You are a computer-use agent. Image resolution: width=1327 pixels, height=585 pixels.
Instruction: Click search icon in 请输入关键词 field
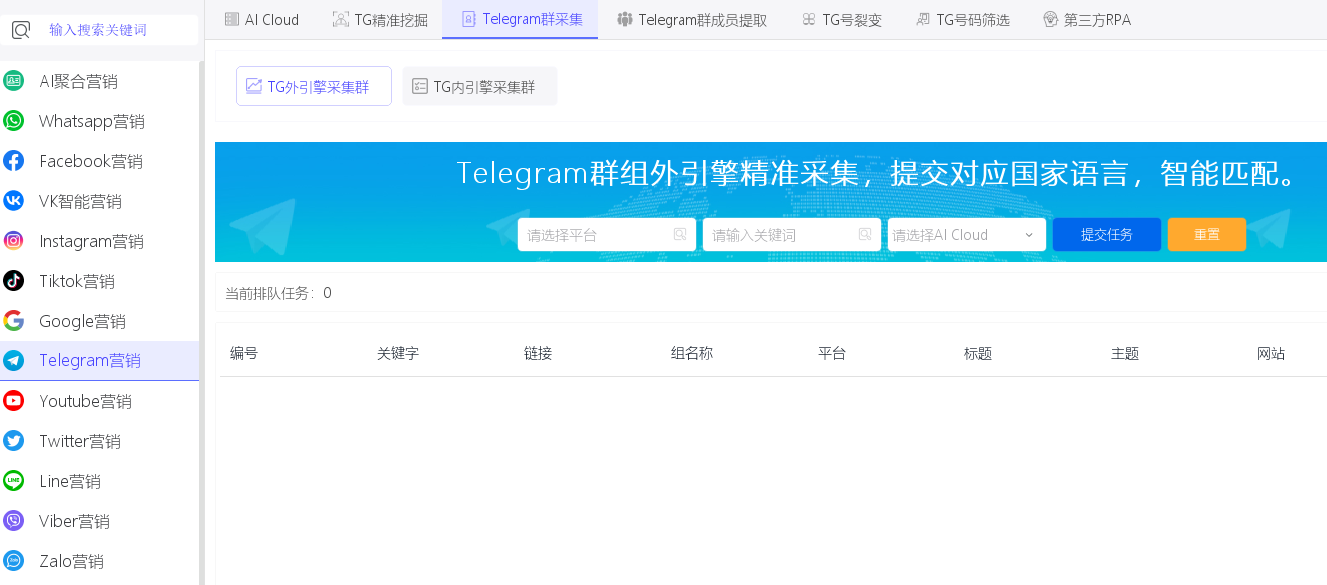pos(865,235)
